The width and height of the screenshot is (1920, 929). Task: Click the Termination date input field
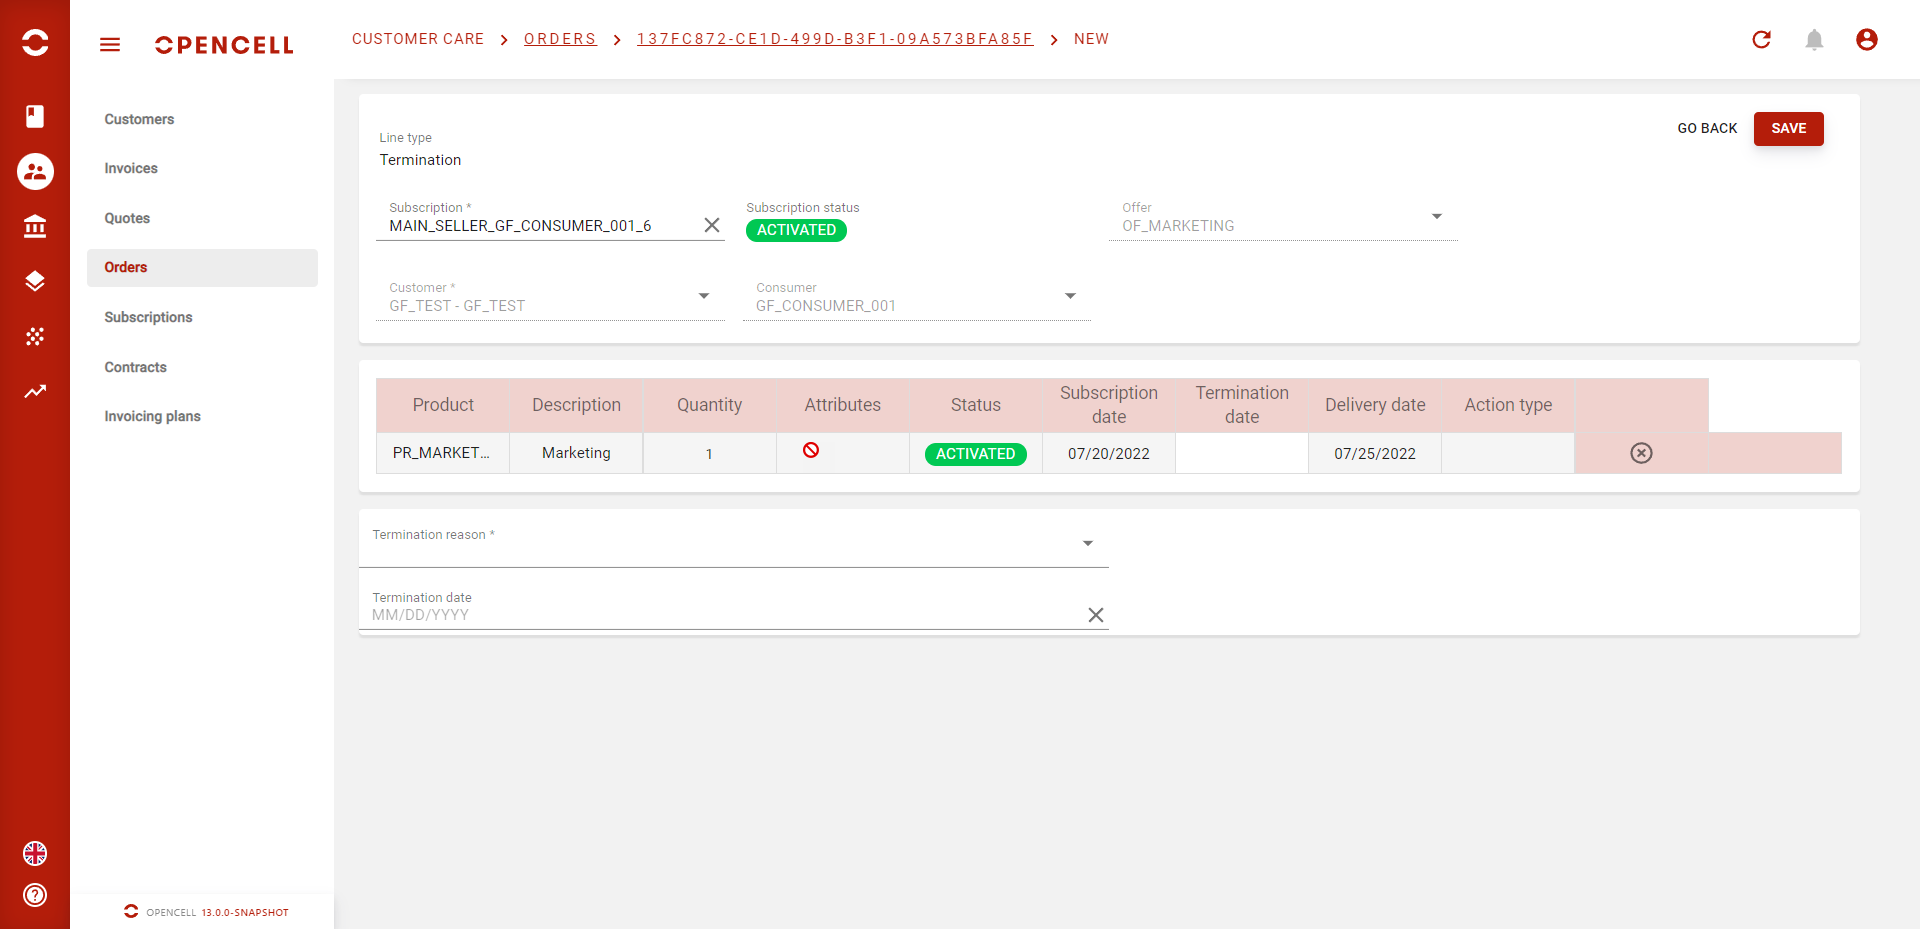click(x=720, y=615)
